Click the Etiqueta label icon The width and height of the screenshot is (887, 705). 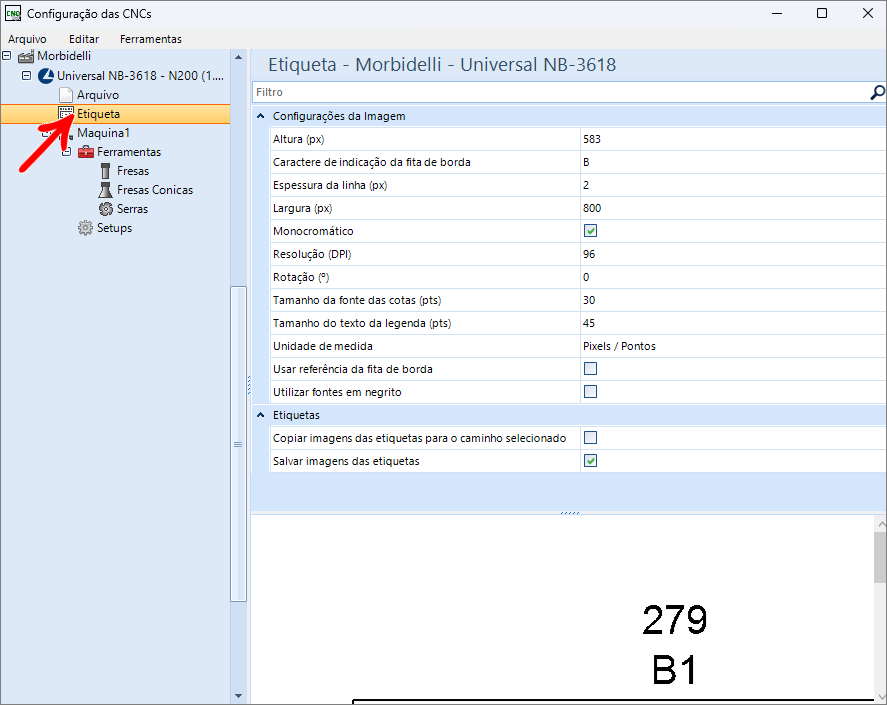click(66, 114)
